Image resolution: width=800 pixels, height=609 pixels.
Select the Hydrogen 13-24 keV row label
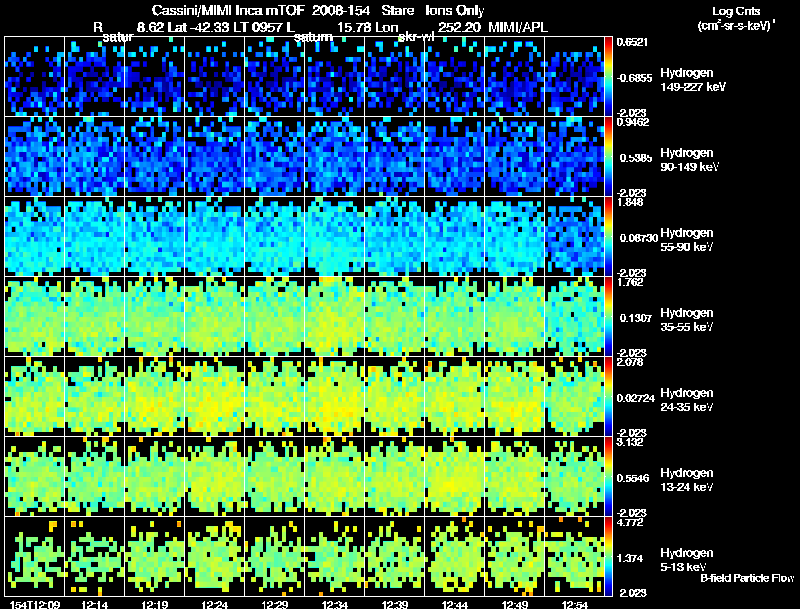tap(687, 480)
